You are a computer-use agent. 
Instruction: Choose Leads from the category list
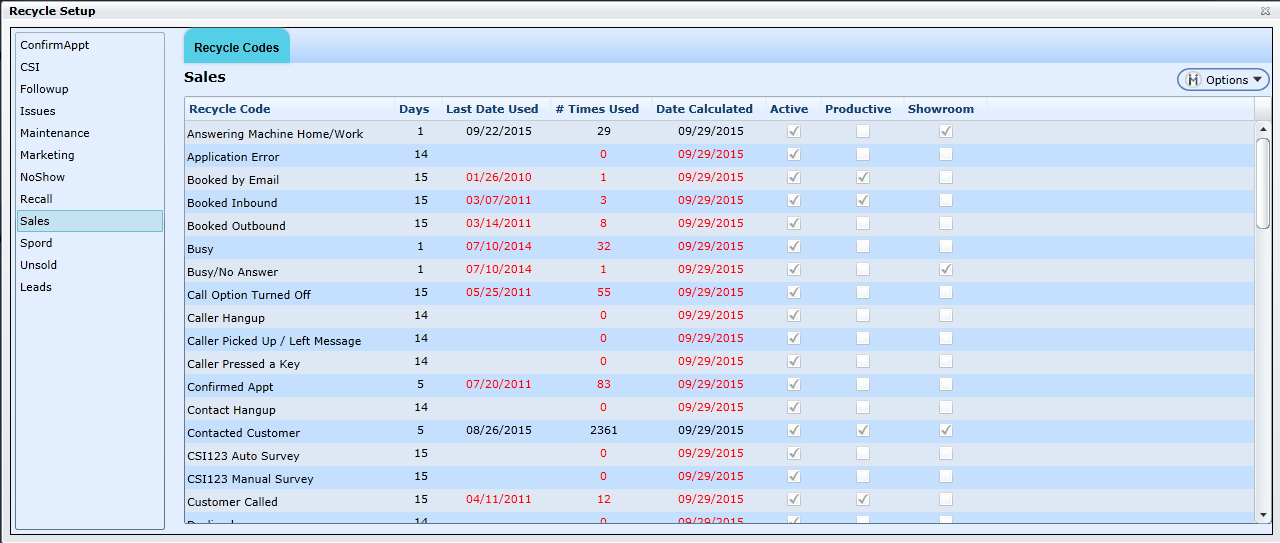point(36,287)
